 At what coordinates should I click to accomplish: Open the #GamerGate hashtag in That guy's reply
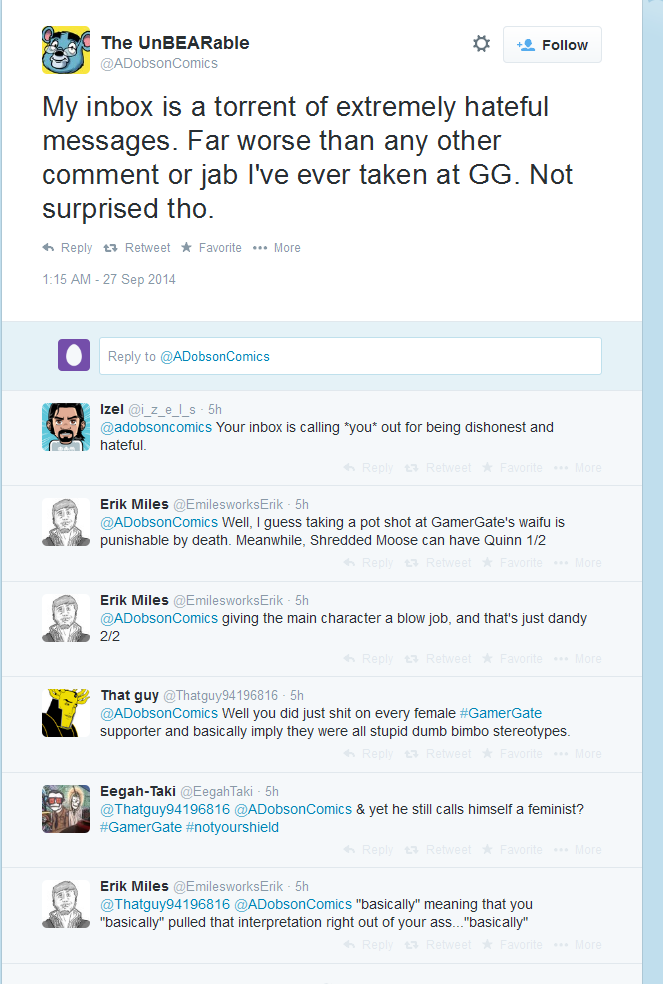(500, 714)
